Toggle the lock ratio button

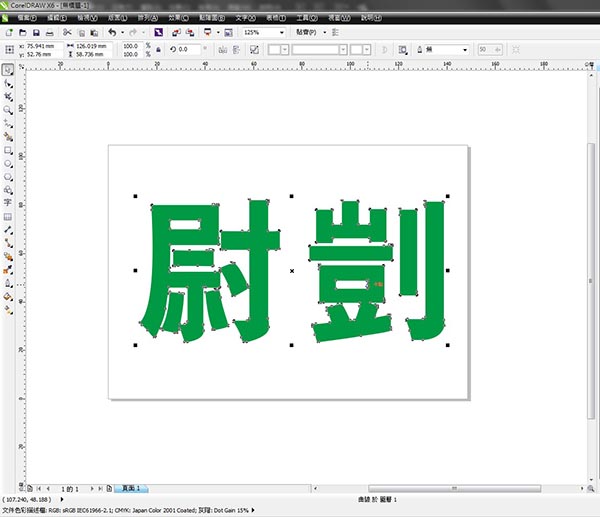pyautogui.click(x=158, y=49)
